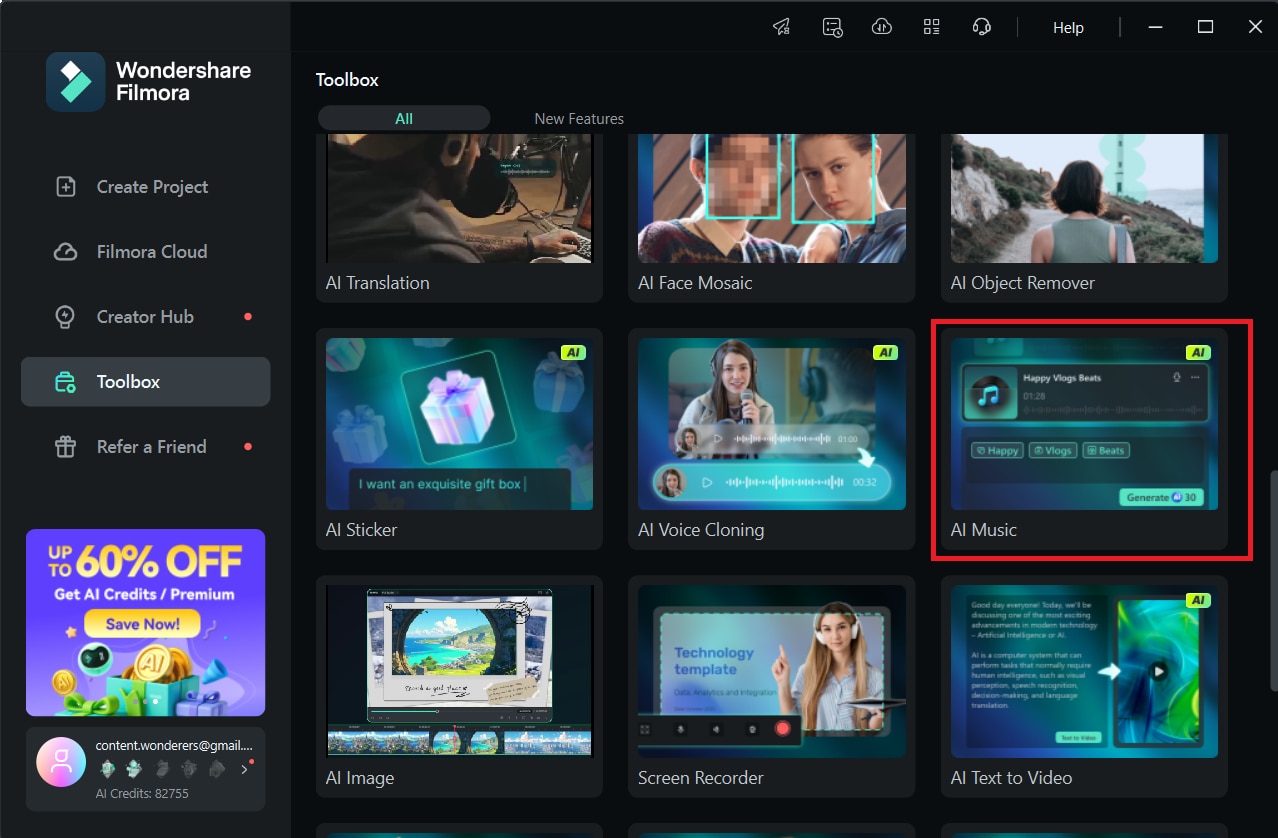Click the fourth grey badge under account email

190,769
